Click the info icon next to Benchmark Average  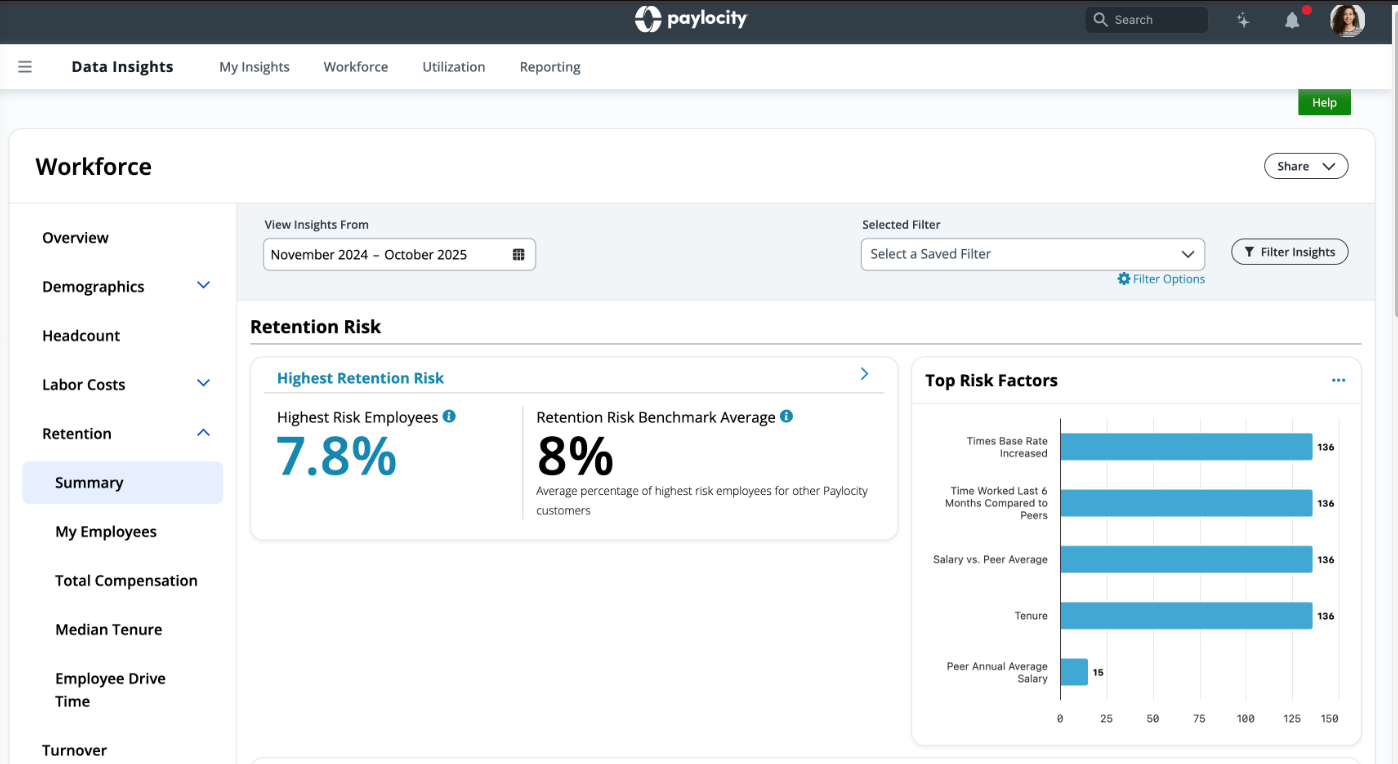click(x=786, y=416)
